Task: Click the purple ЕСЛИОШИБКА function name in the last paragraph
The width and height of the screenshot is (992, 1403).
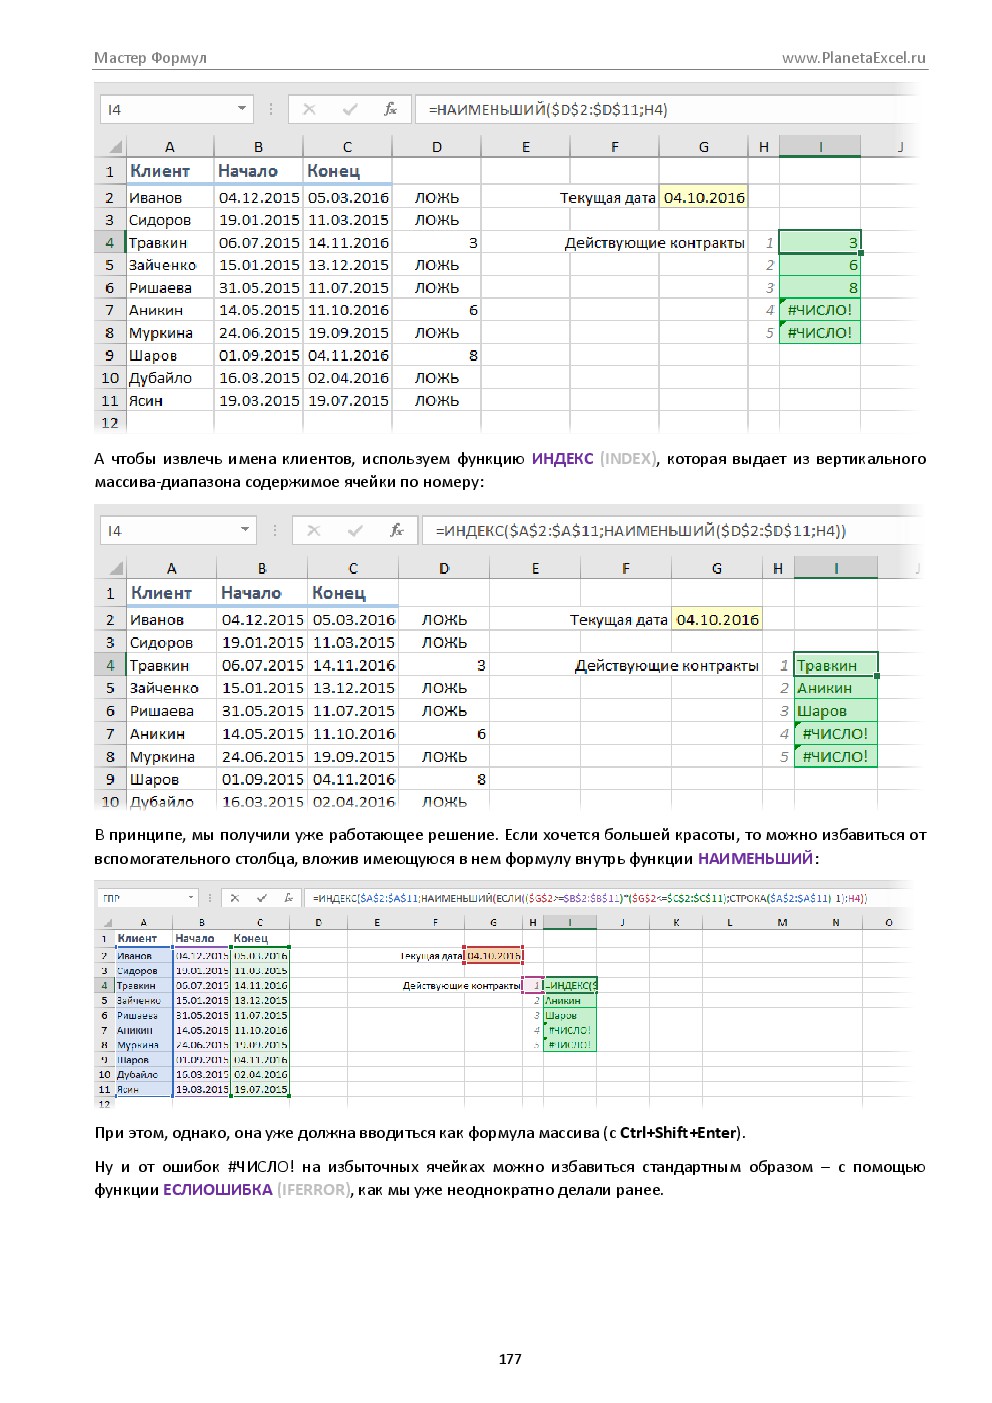Action: point(217,1190)
